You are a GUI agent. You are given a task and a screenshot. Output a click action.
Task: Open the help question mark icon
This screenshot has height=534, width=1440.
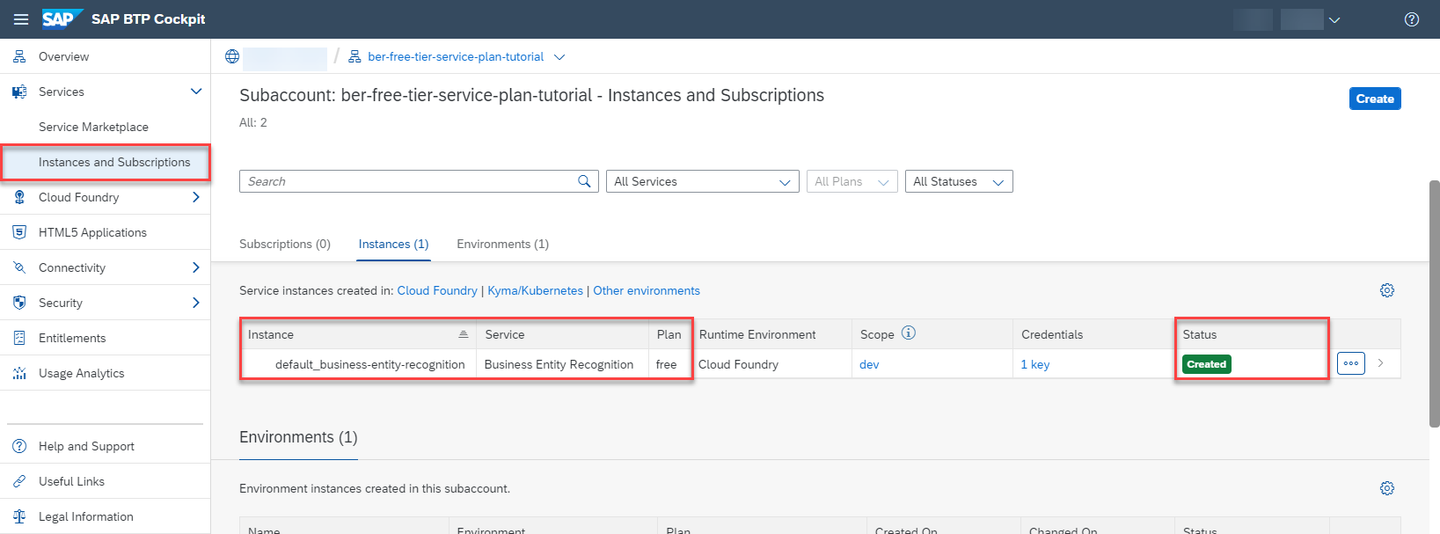[1412, 19]
